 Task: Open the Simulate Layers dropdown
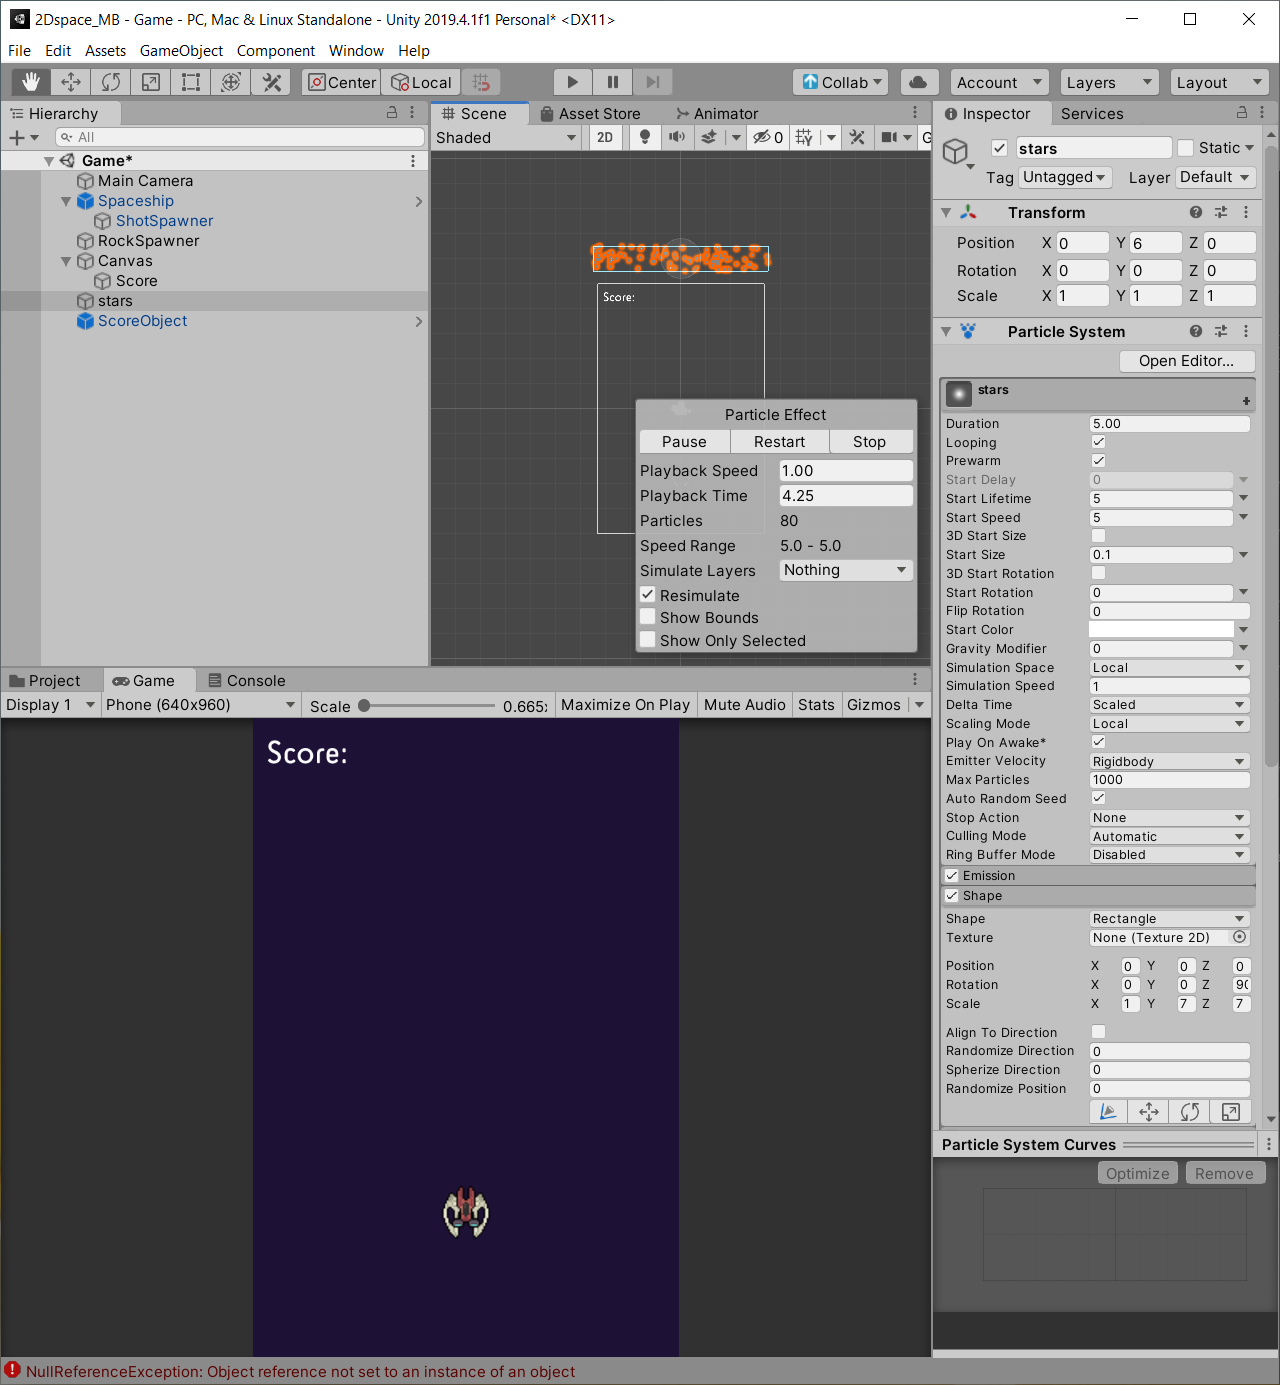click(x=846, y=570)
